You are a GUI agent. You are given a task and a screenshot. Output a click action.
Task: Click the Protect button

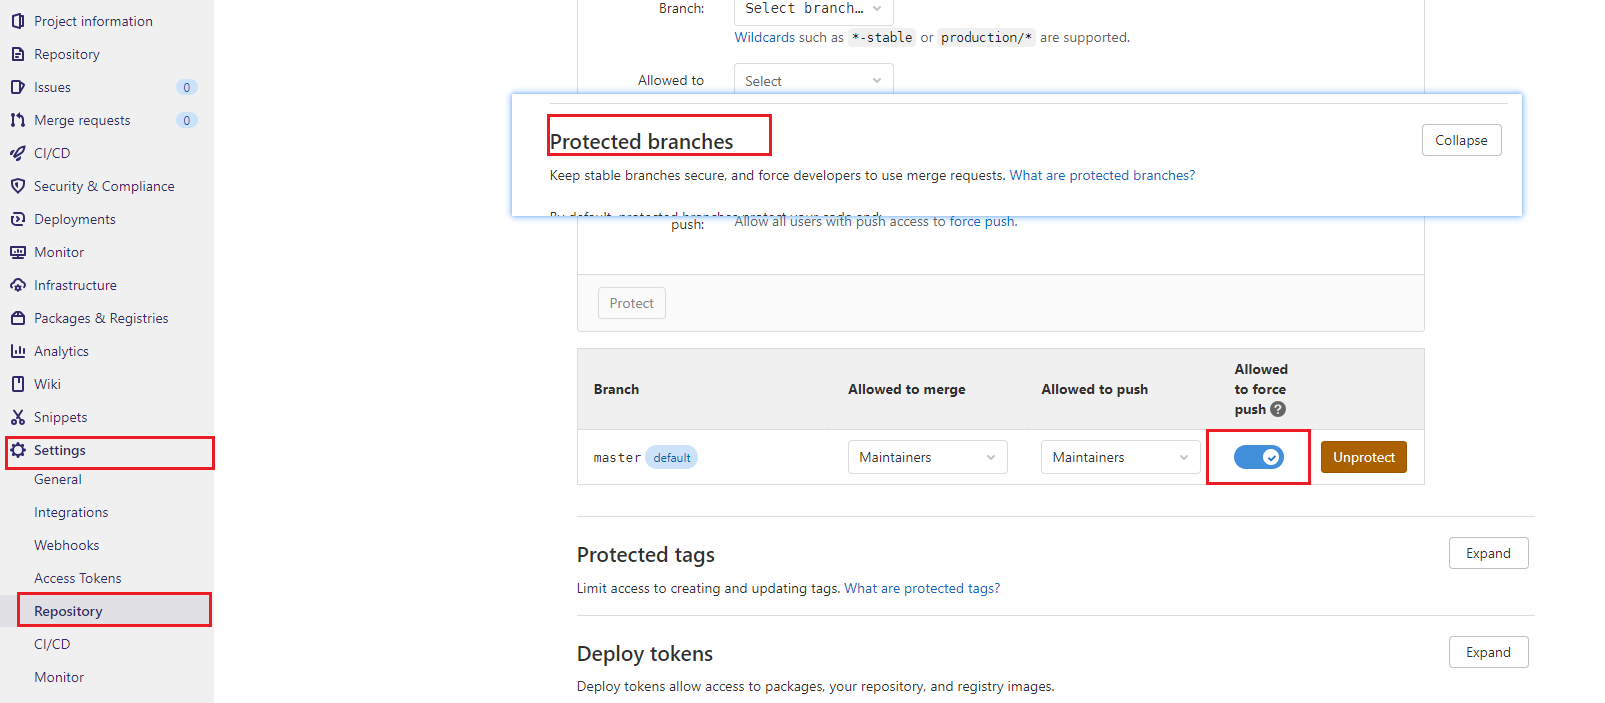[x=631, y=303]
